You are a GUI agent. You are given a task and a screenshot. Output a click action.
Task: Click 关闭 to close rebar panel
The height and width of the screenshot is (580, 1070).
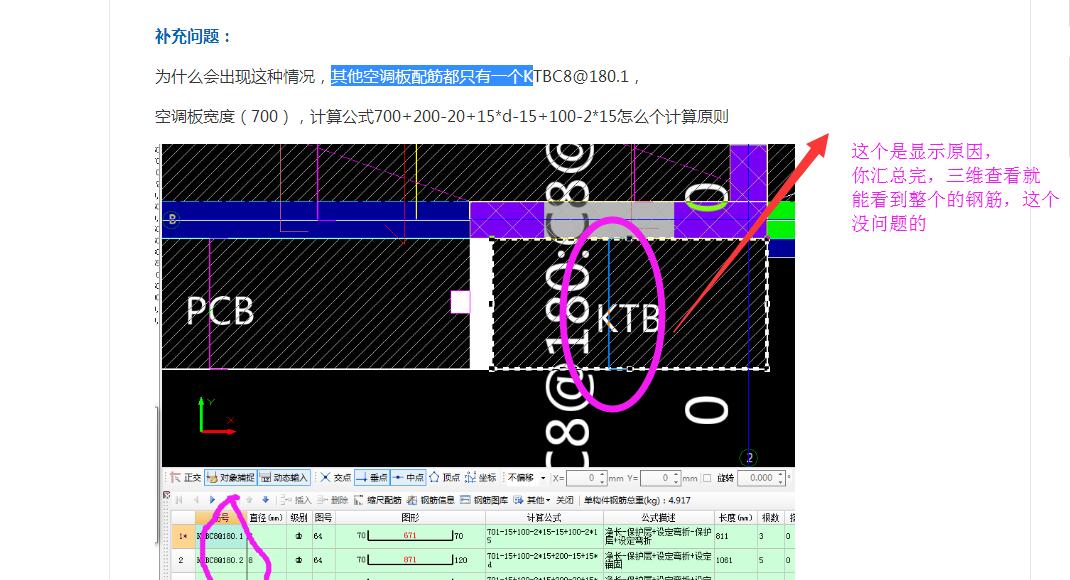564,500
